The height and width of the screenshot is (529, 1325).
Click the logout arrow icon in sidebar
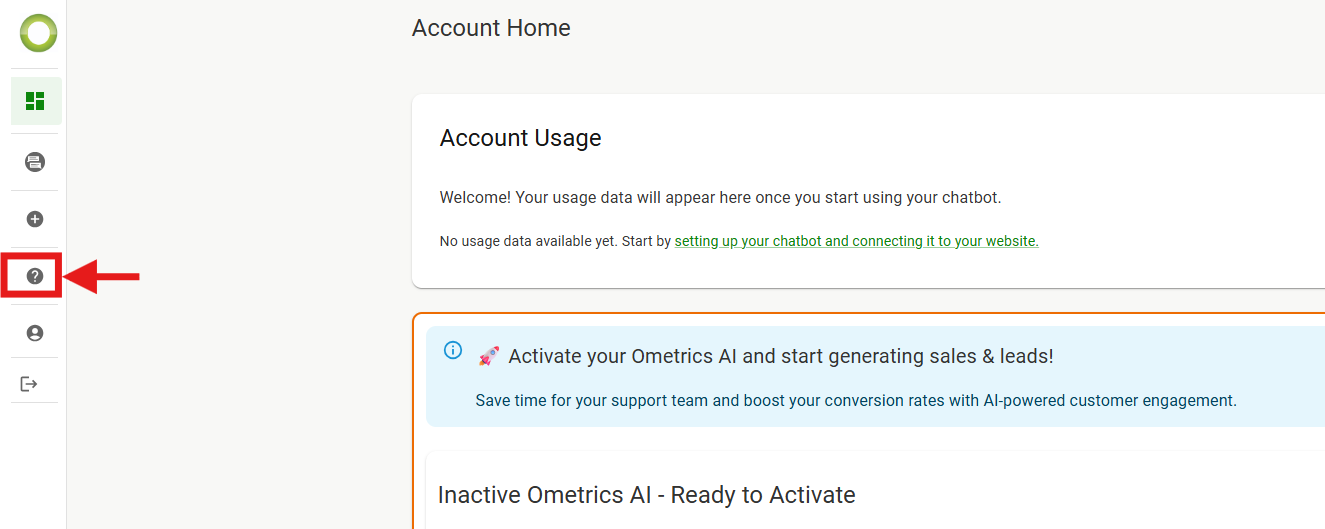(29, 384)
